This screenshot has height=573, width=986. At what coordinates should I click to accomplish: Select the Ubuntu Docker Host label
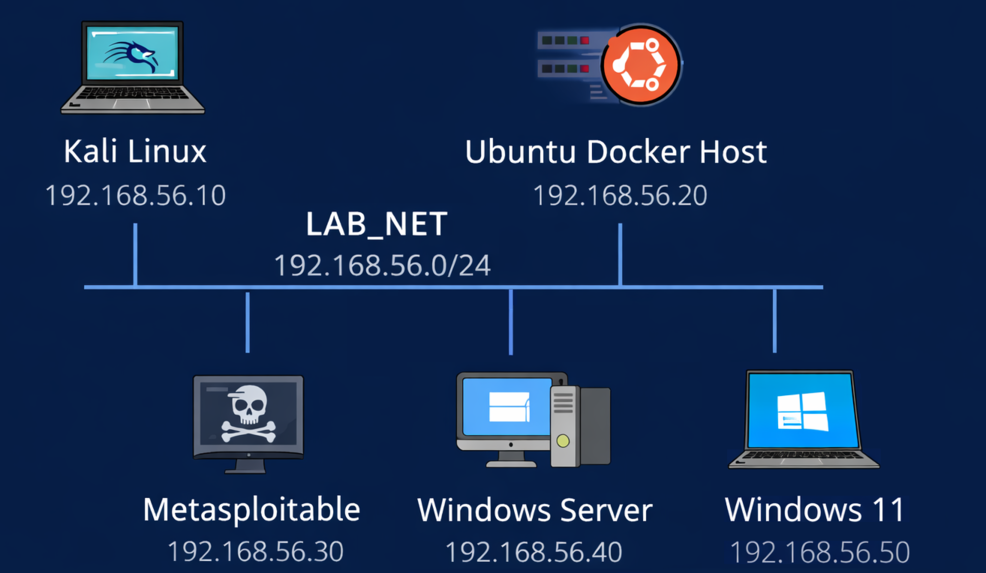(616, 152)
